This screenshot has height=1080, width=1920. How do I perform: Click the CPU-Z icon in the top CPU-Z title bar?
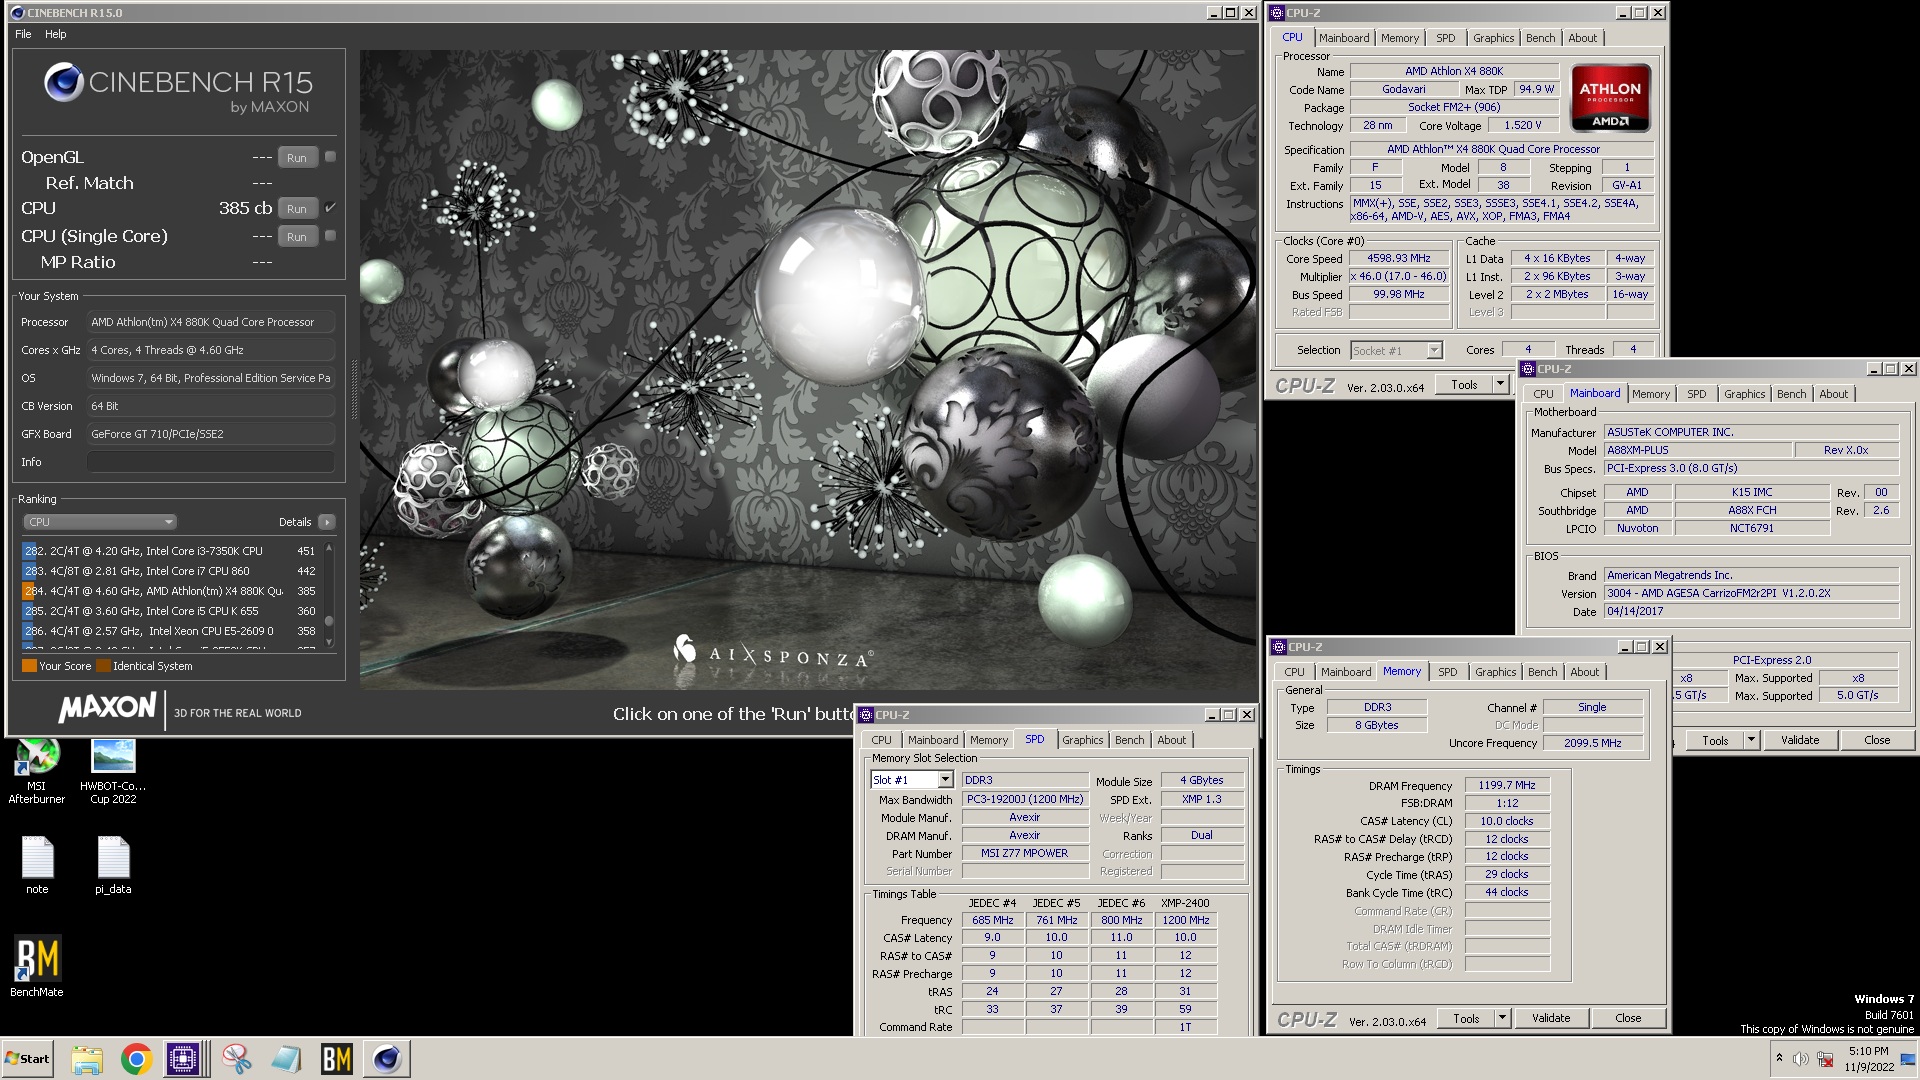tap(1276, 13)
